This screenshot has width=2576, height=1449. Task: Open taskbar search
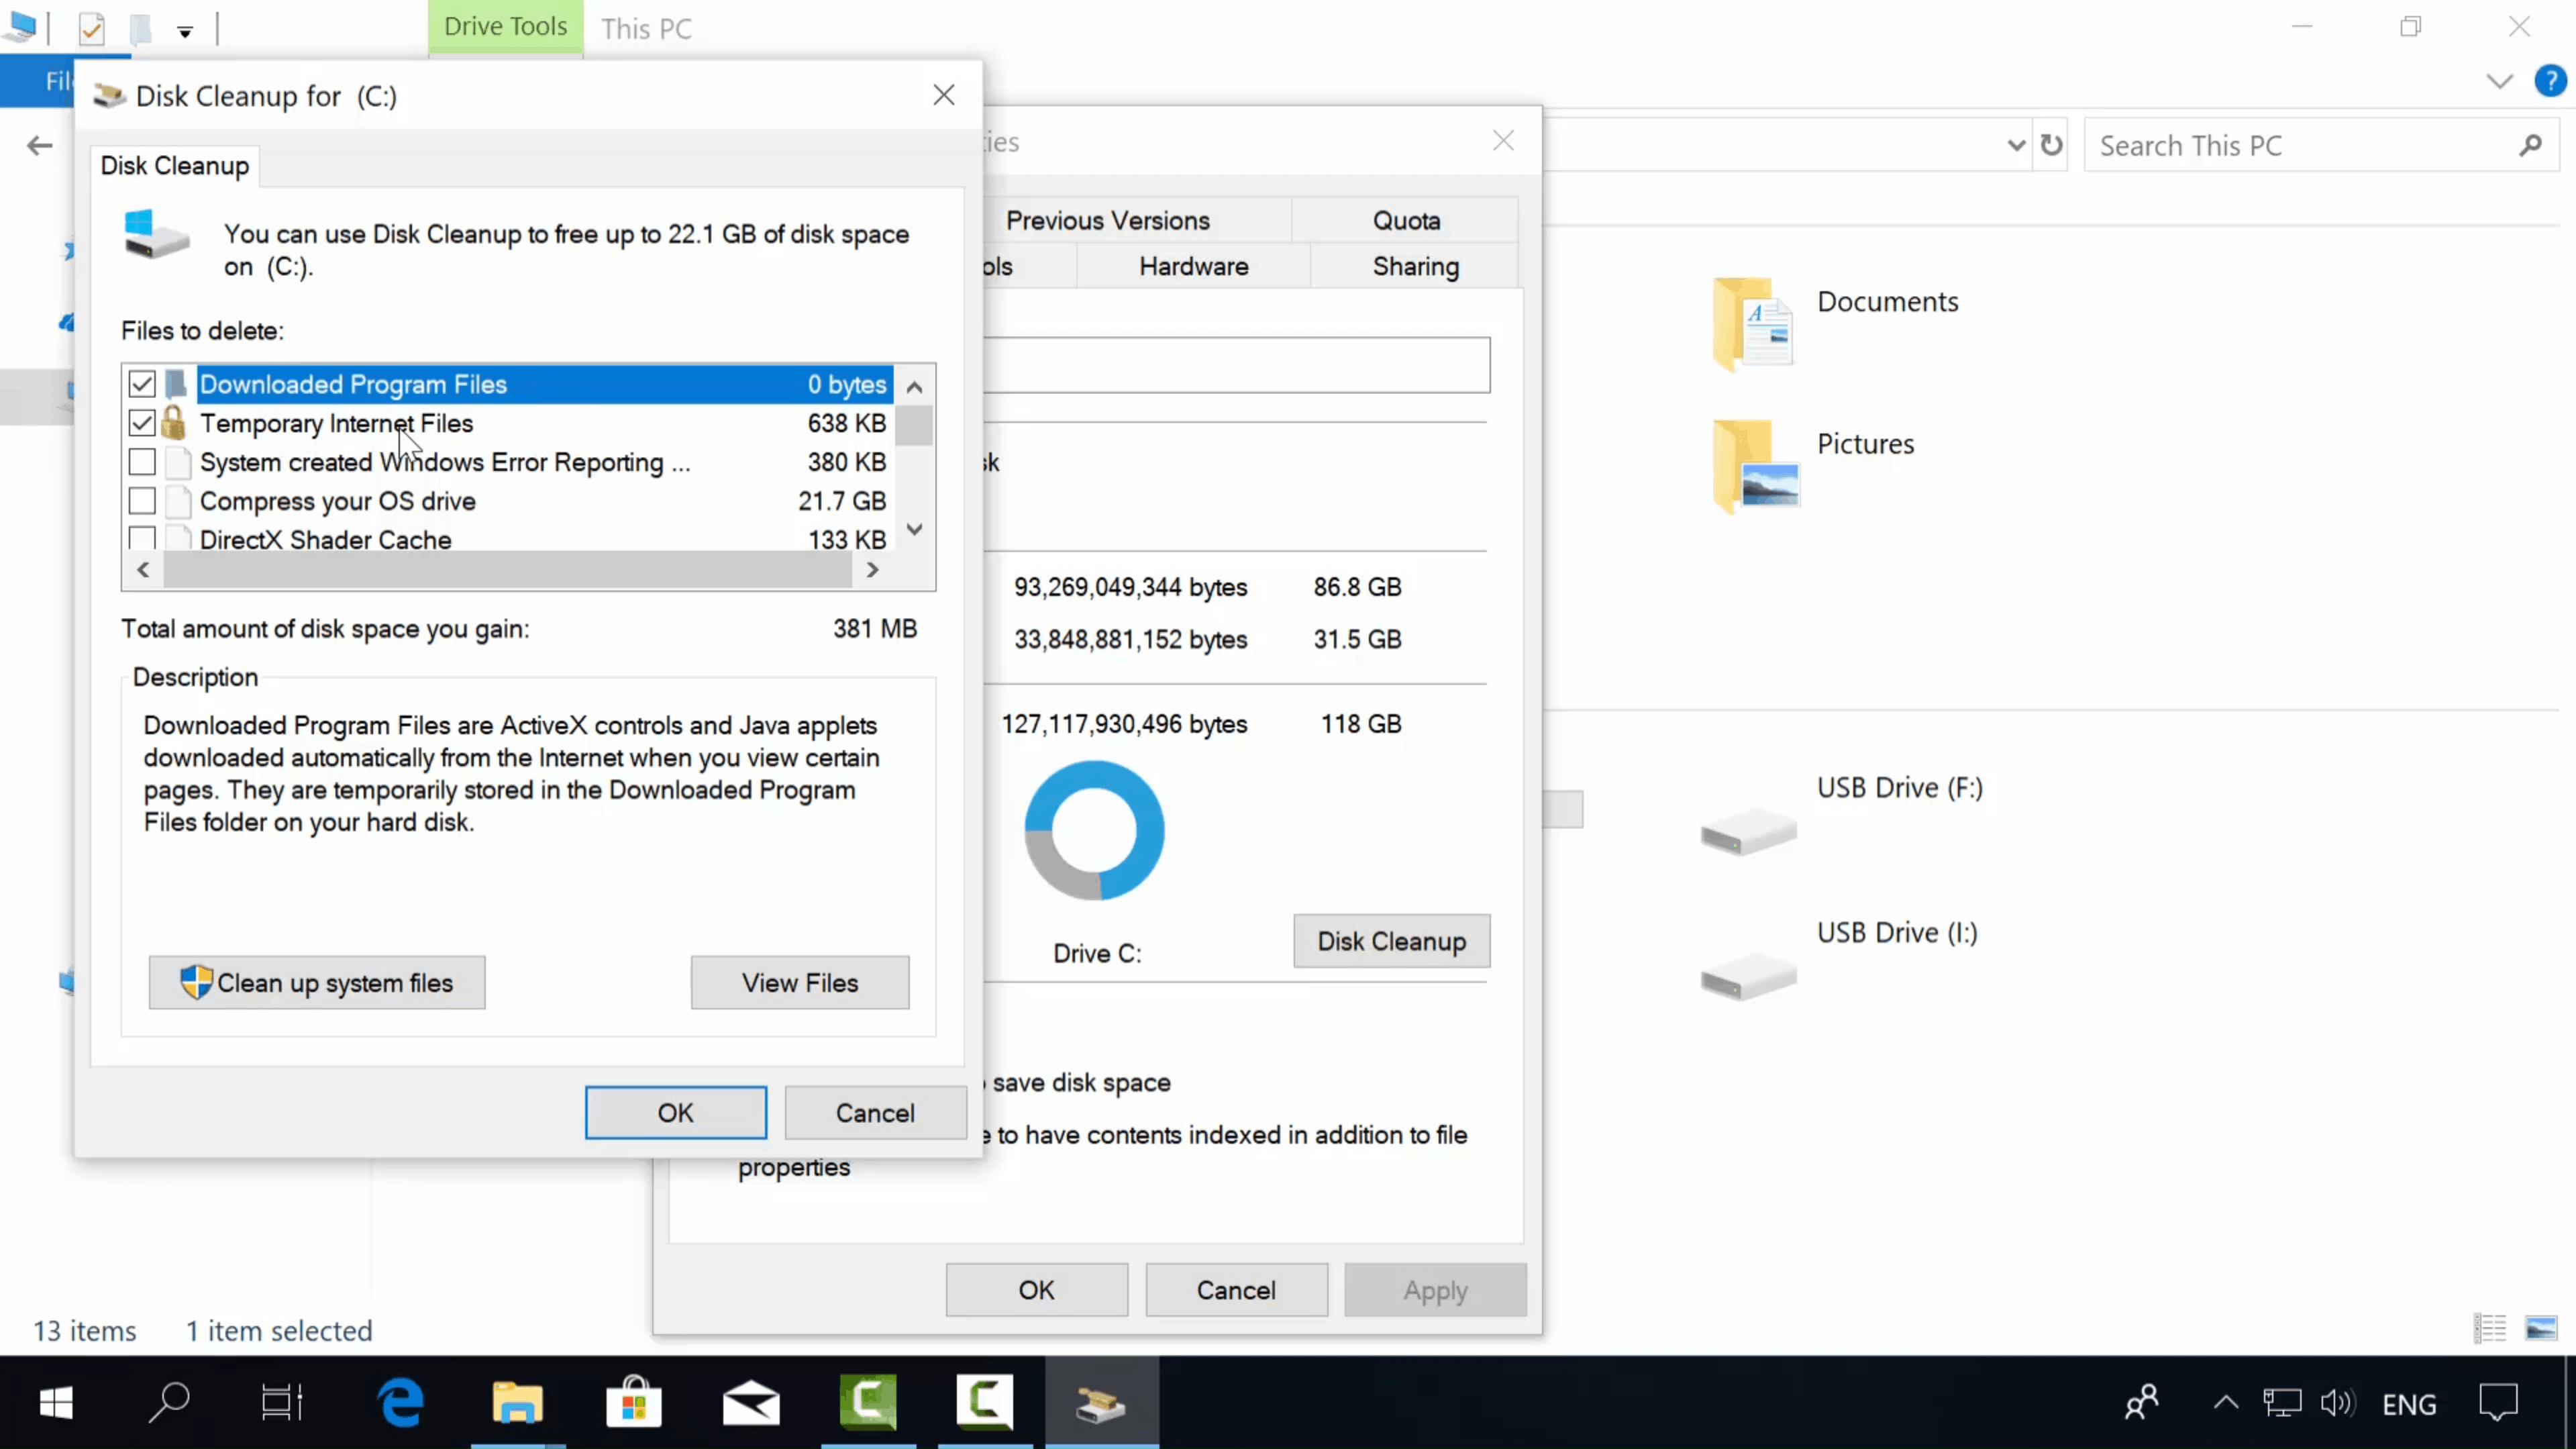point(169,1403)
